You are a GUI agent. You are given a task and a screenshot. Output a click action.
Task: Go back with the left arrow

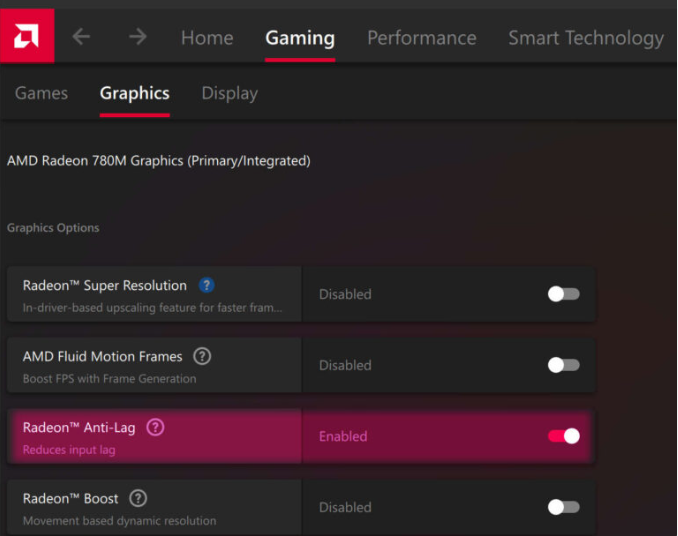coord(81,37)
